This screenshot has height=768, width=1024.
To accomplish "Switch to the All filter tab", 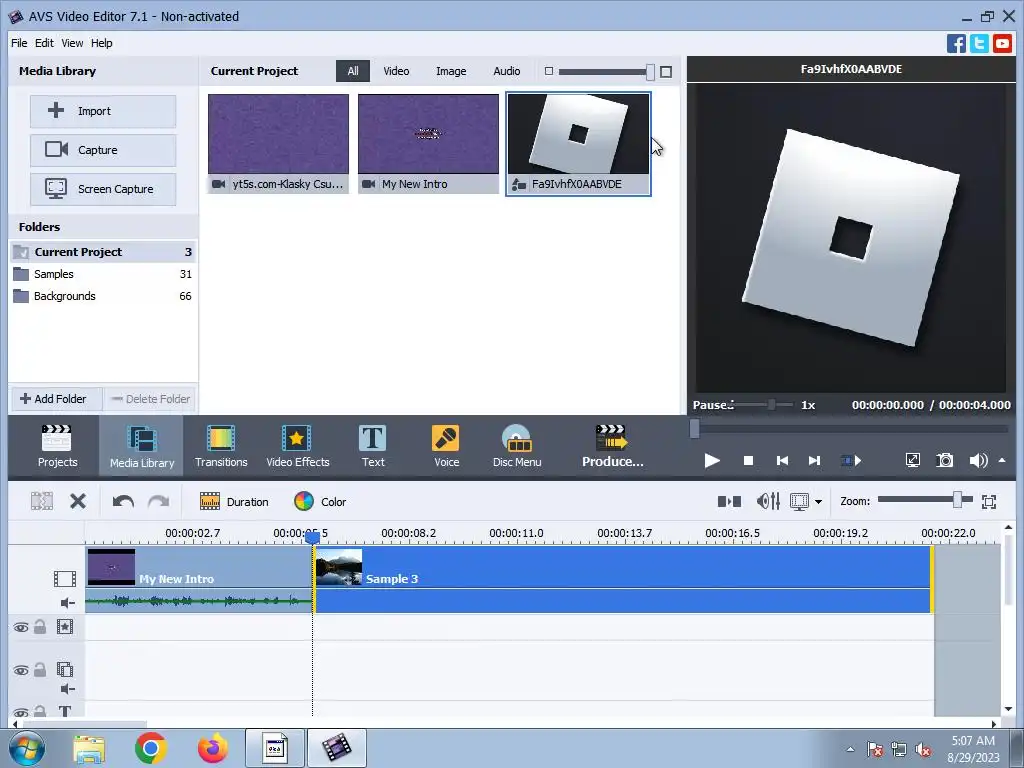I will tap(353, 71).
